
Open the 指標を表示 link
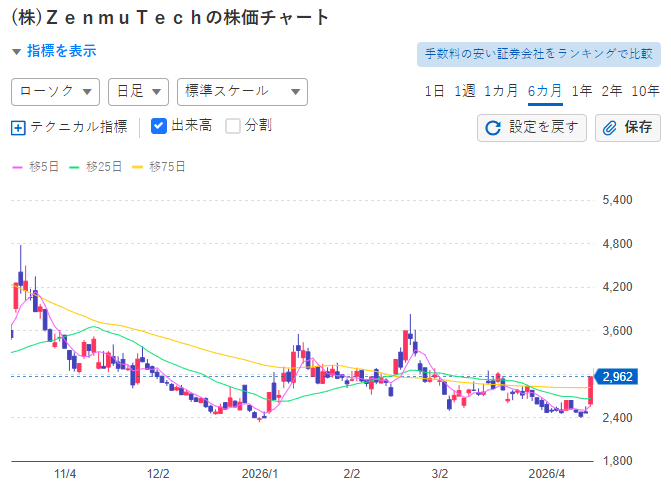click(62, 51)
